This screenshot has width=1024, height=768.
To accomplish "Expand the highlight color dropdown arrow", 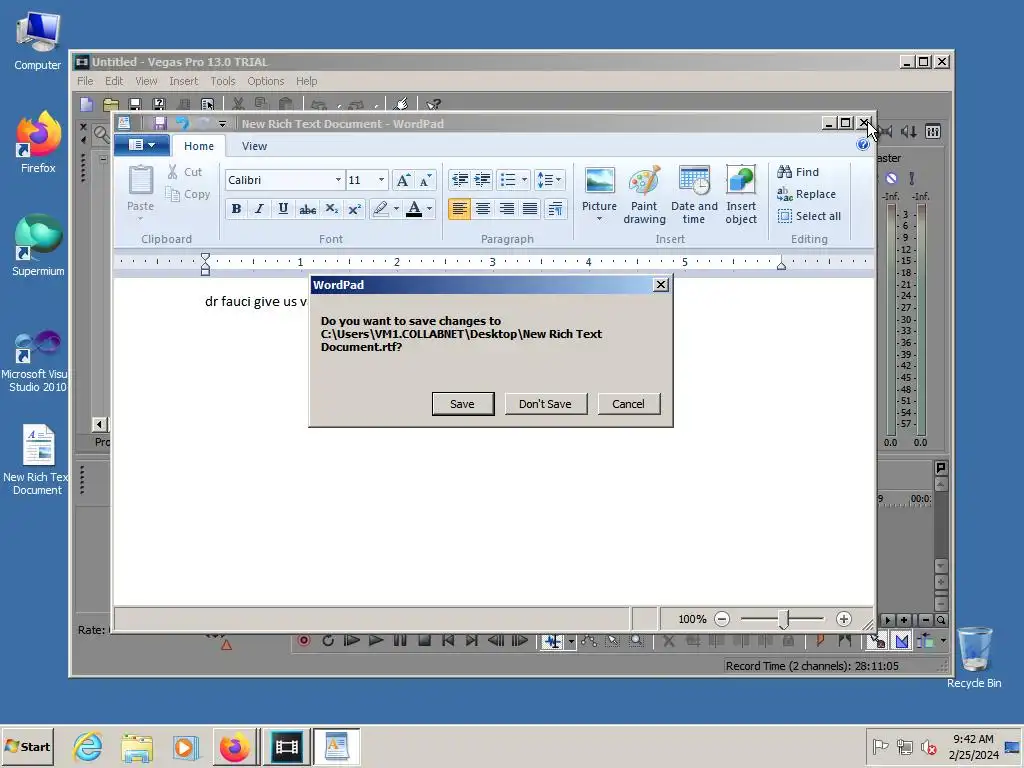I will tap(396, 209).
